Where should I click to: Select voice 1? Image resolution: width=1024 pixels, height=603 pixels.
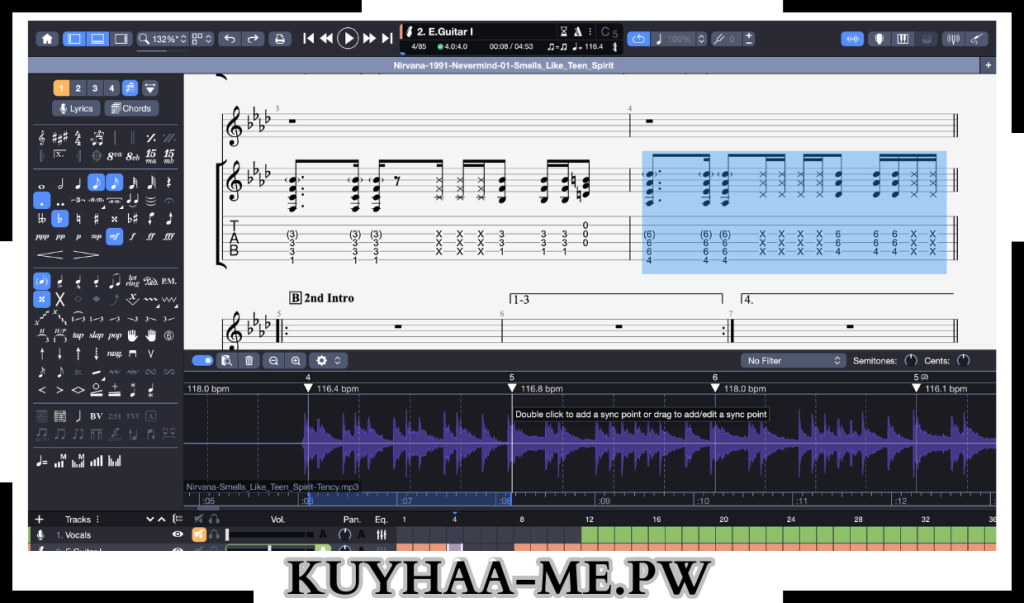61,88
